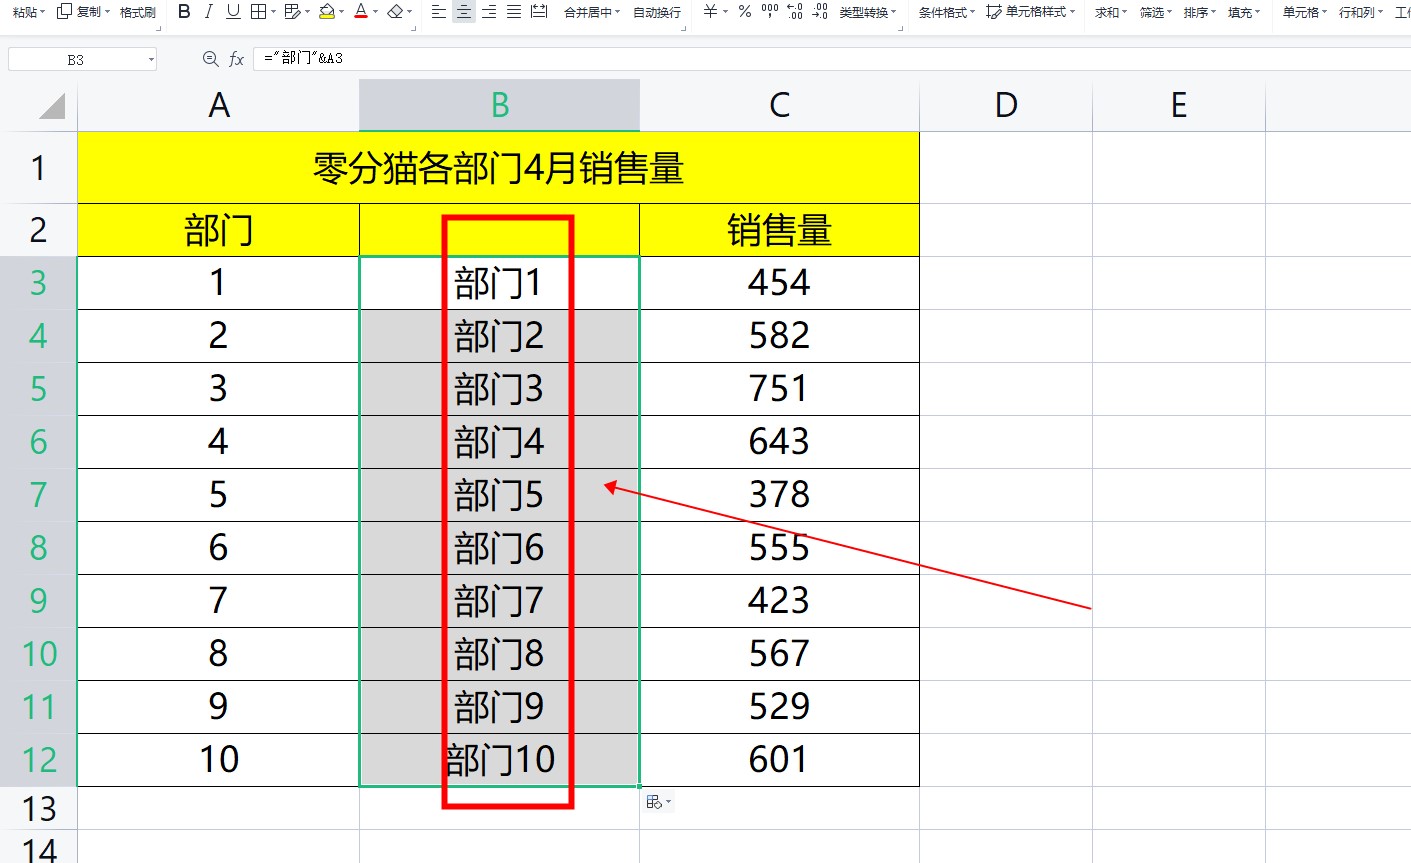Toggle bold formatting (B)
Viewport: 1411px width, 863px height.
tap(184, 12)
